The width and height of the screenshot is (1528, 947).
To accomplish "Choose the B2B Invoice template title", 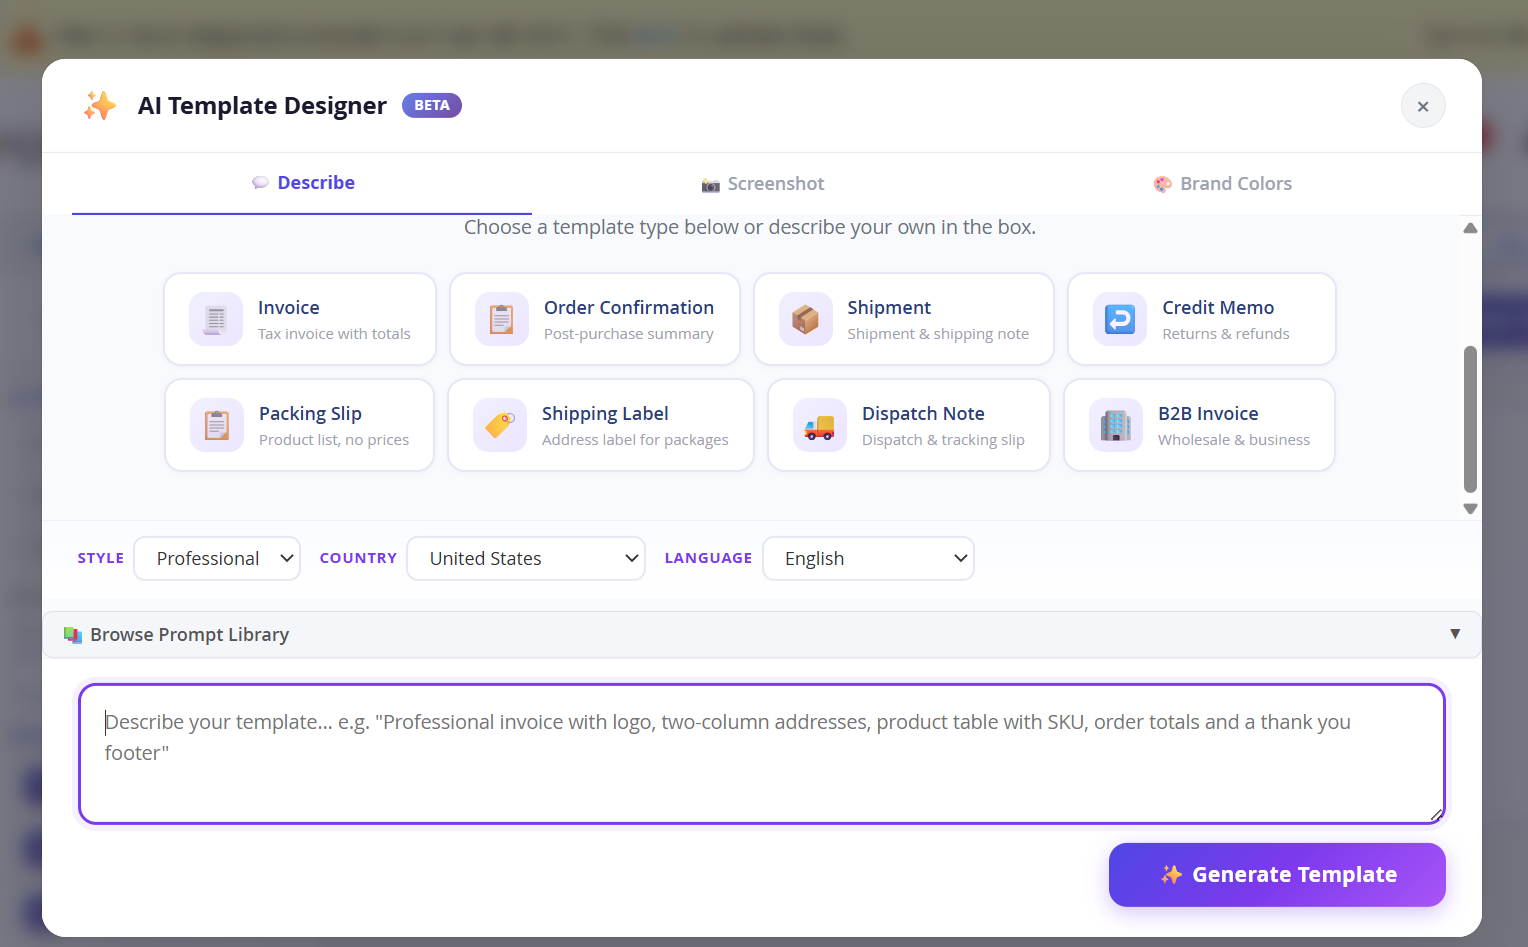I will pyautogui.click(x=1208, y=414).
